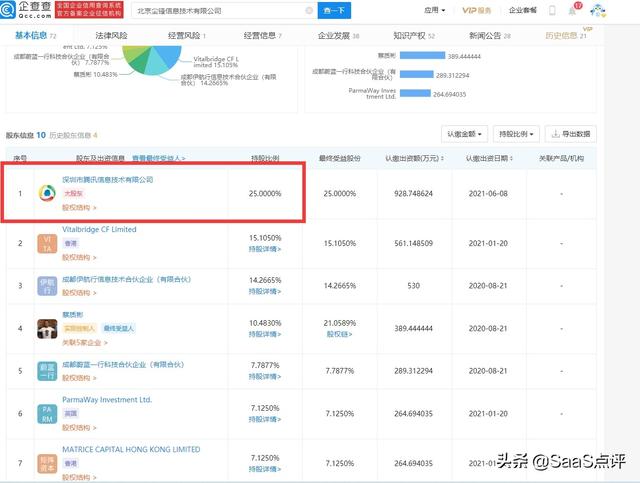The image size is (640, 483).
Task: Click the ParmaWay Investment logo icon
Action: point(47,414)
